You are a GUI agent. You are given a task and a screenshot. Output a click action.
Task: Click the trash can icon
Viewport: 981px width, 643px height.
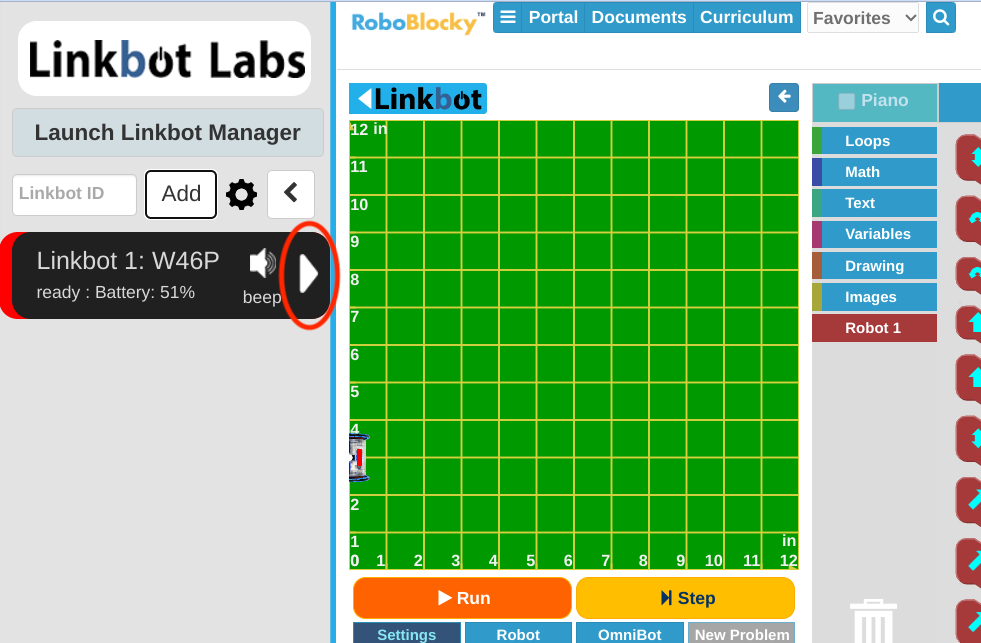point(872,621)
